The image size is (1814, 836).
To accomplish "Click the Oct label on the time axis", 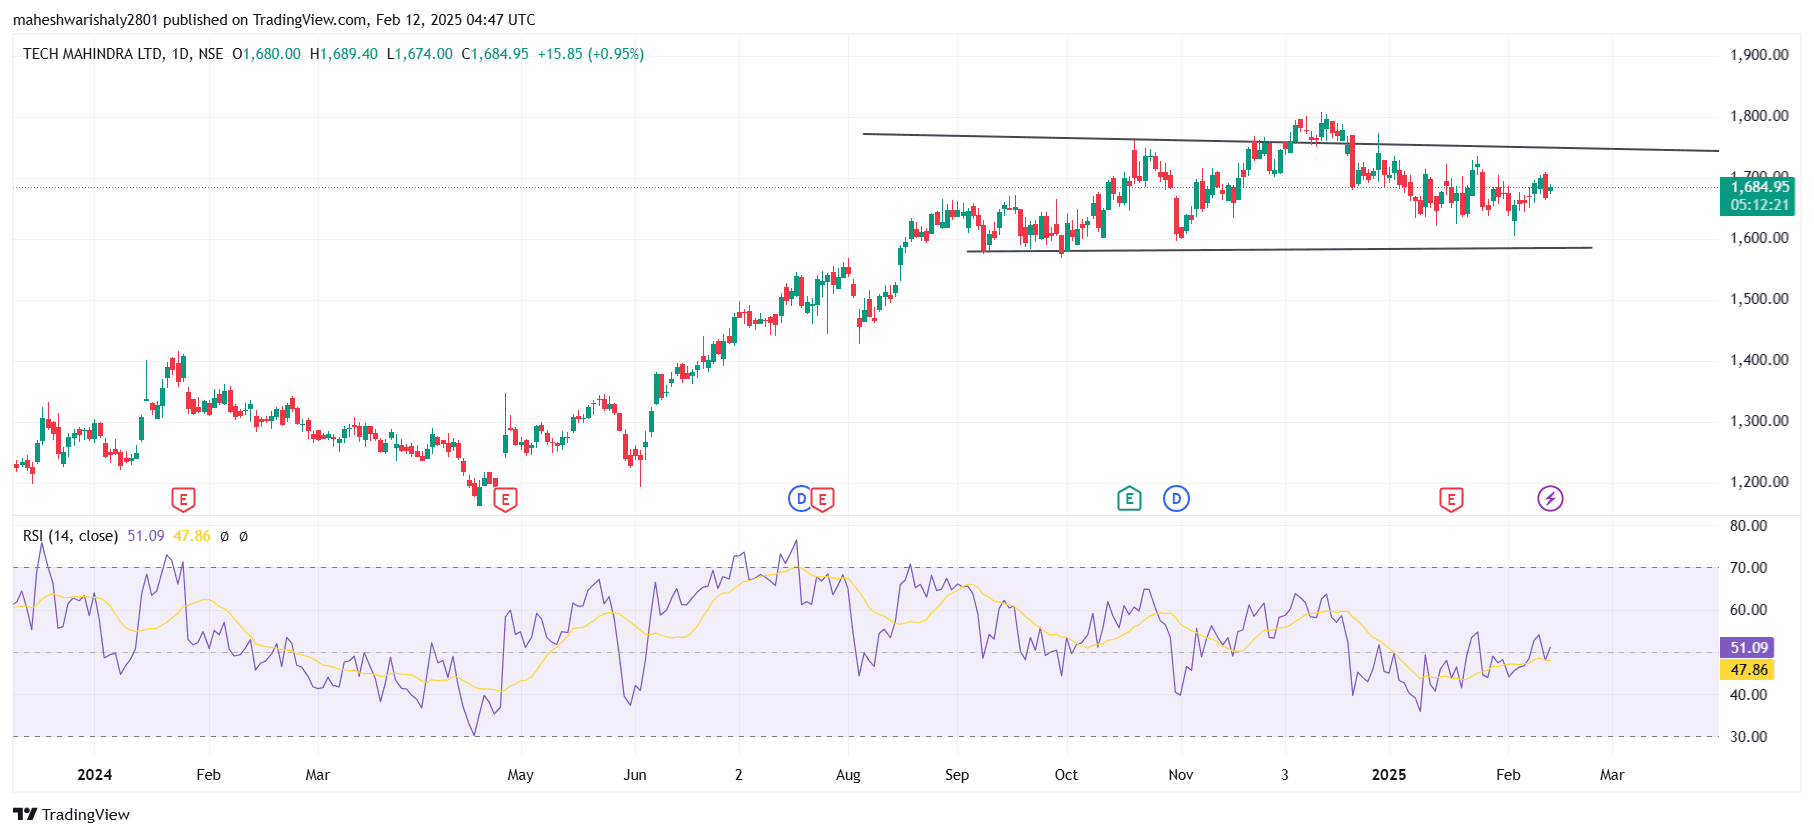I will 1066,775.
